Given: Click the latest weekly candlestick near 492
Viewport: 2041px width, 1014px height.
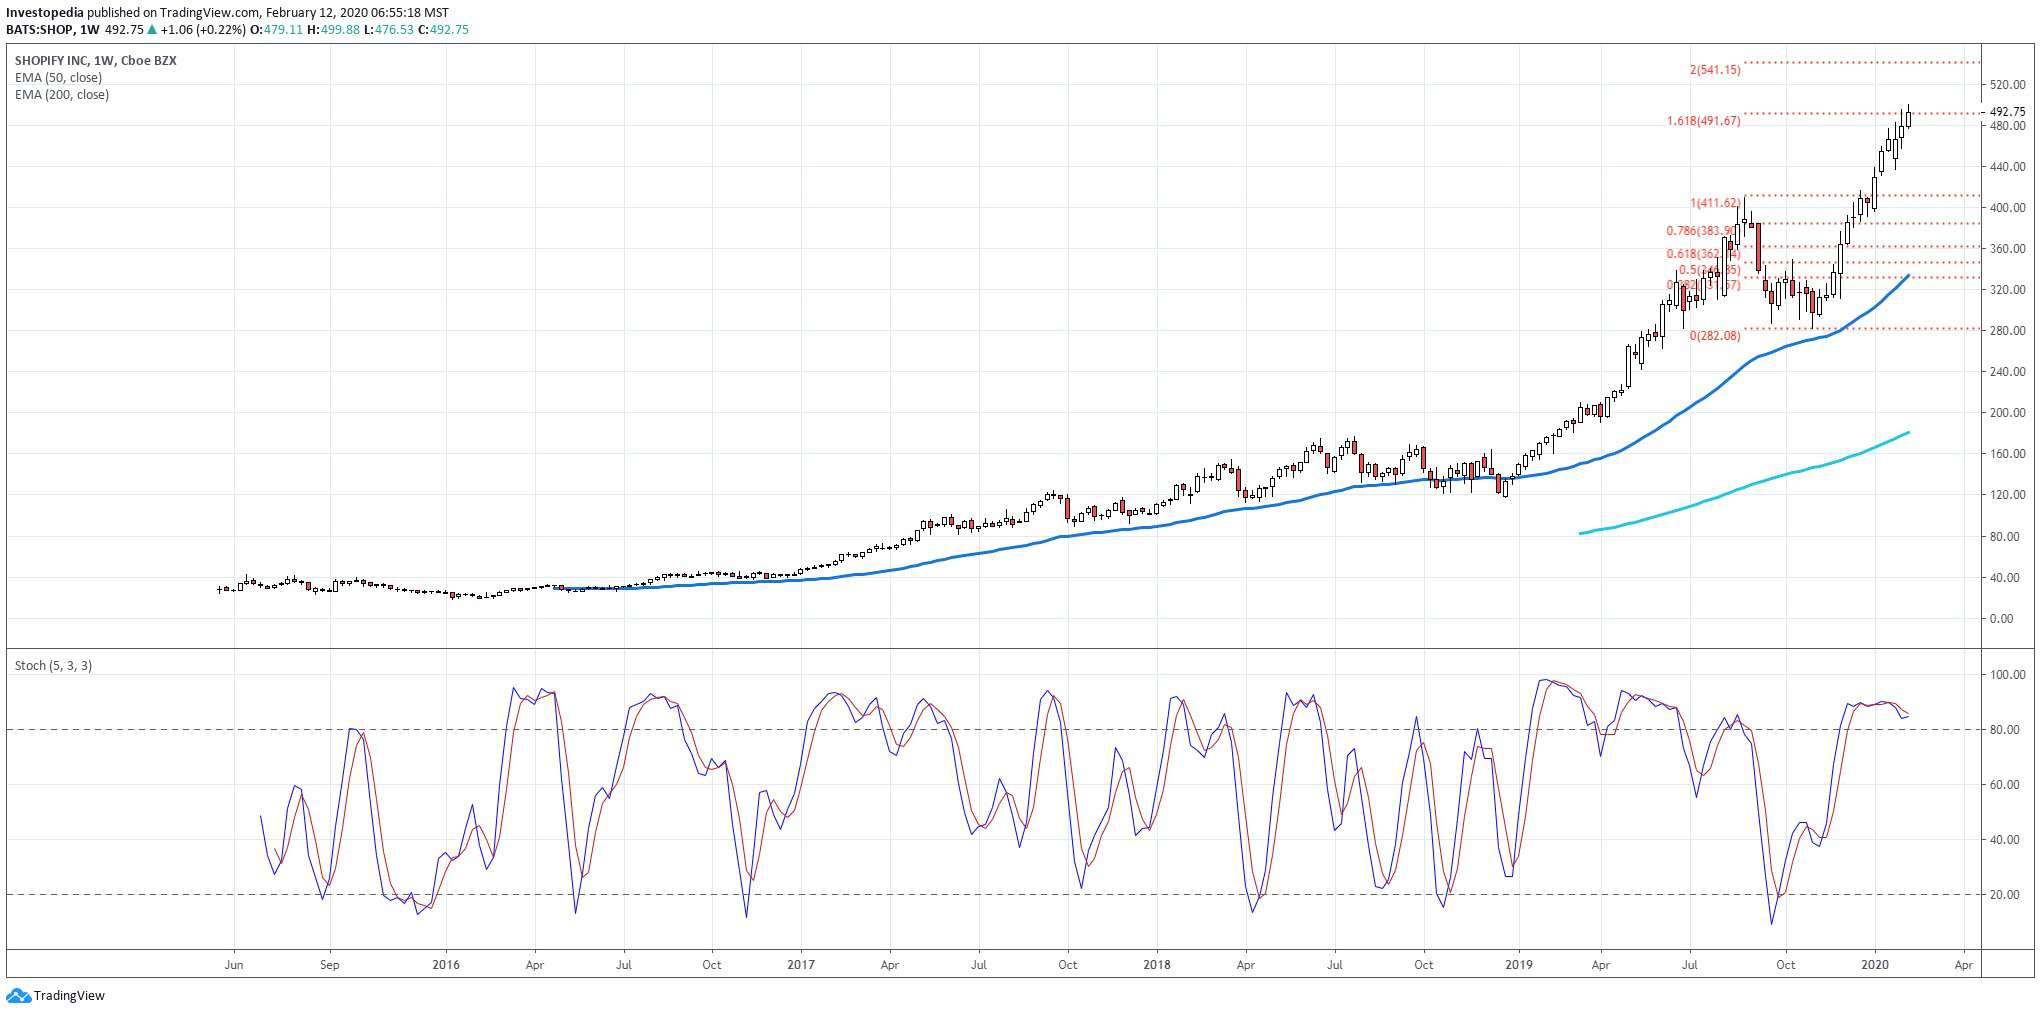Looking at the screenshot, I should [1908, 117].
